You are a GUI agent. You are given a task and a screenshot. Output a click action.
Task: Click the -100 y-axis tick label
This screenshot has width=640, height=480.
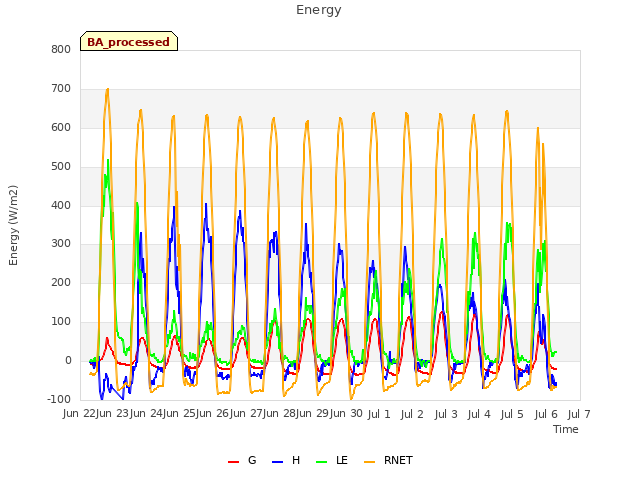pyautogui.click(x=59, y=399)
